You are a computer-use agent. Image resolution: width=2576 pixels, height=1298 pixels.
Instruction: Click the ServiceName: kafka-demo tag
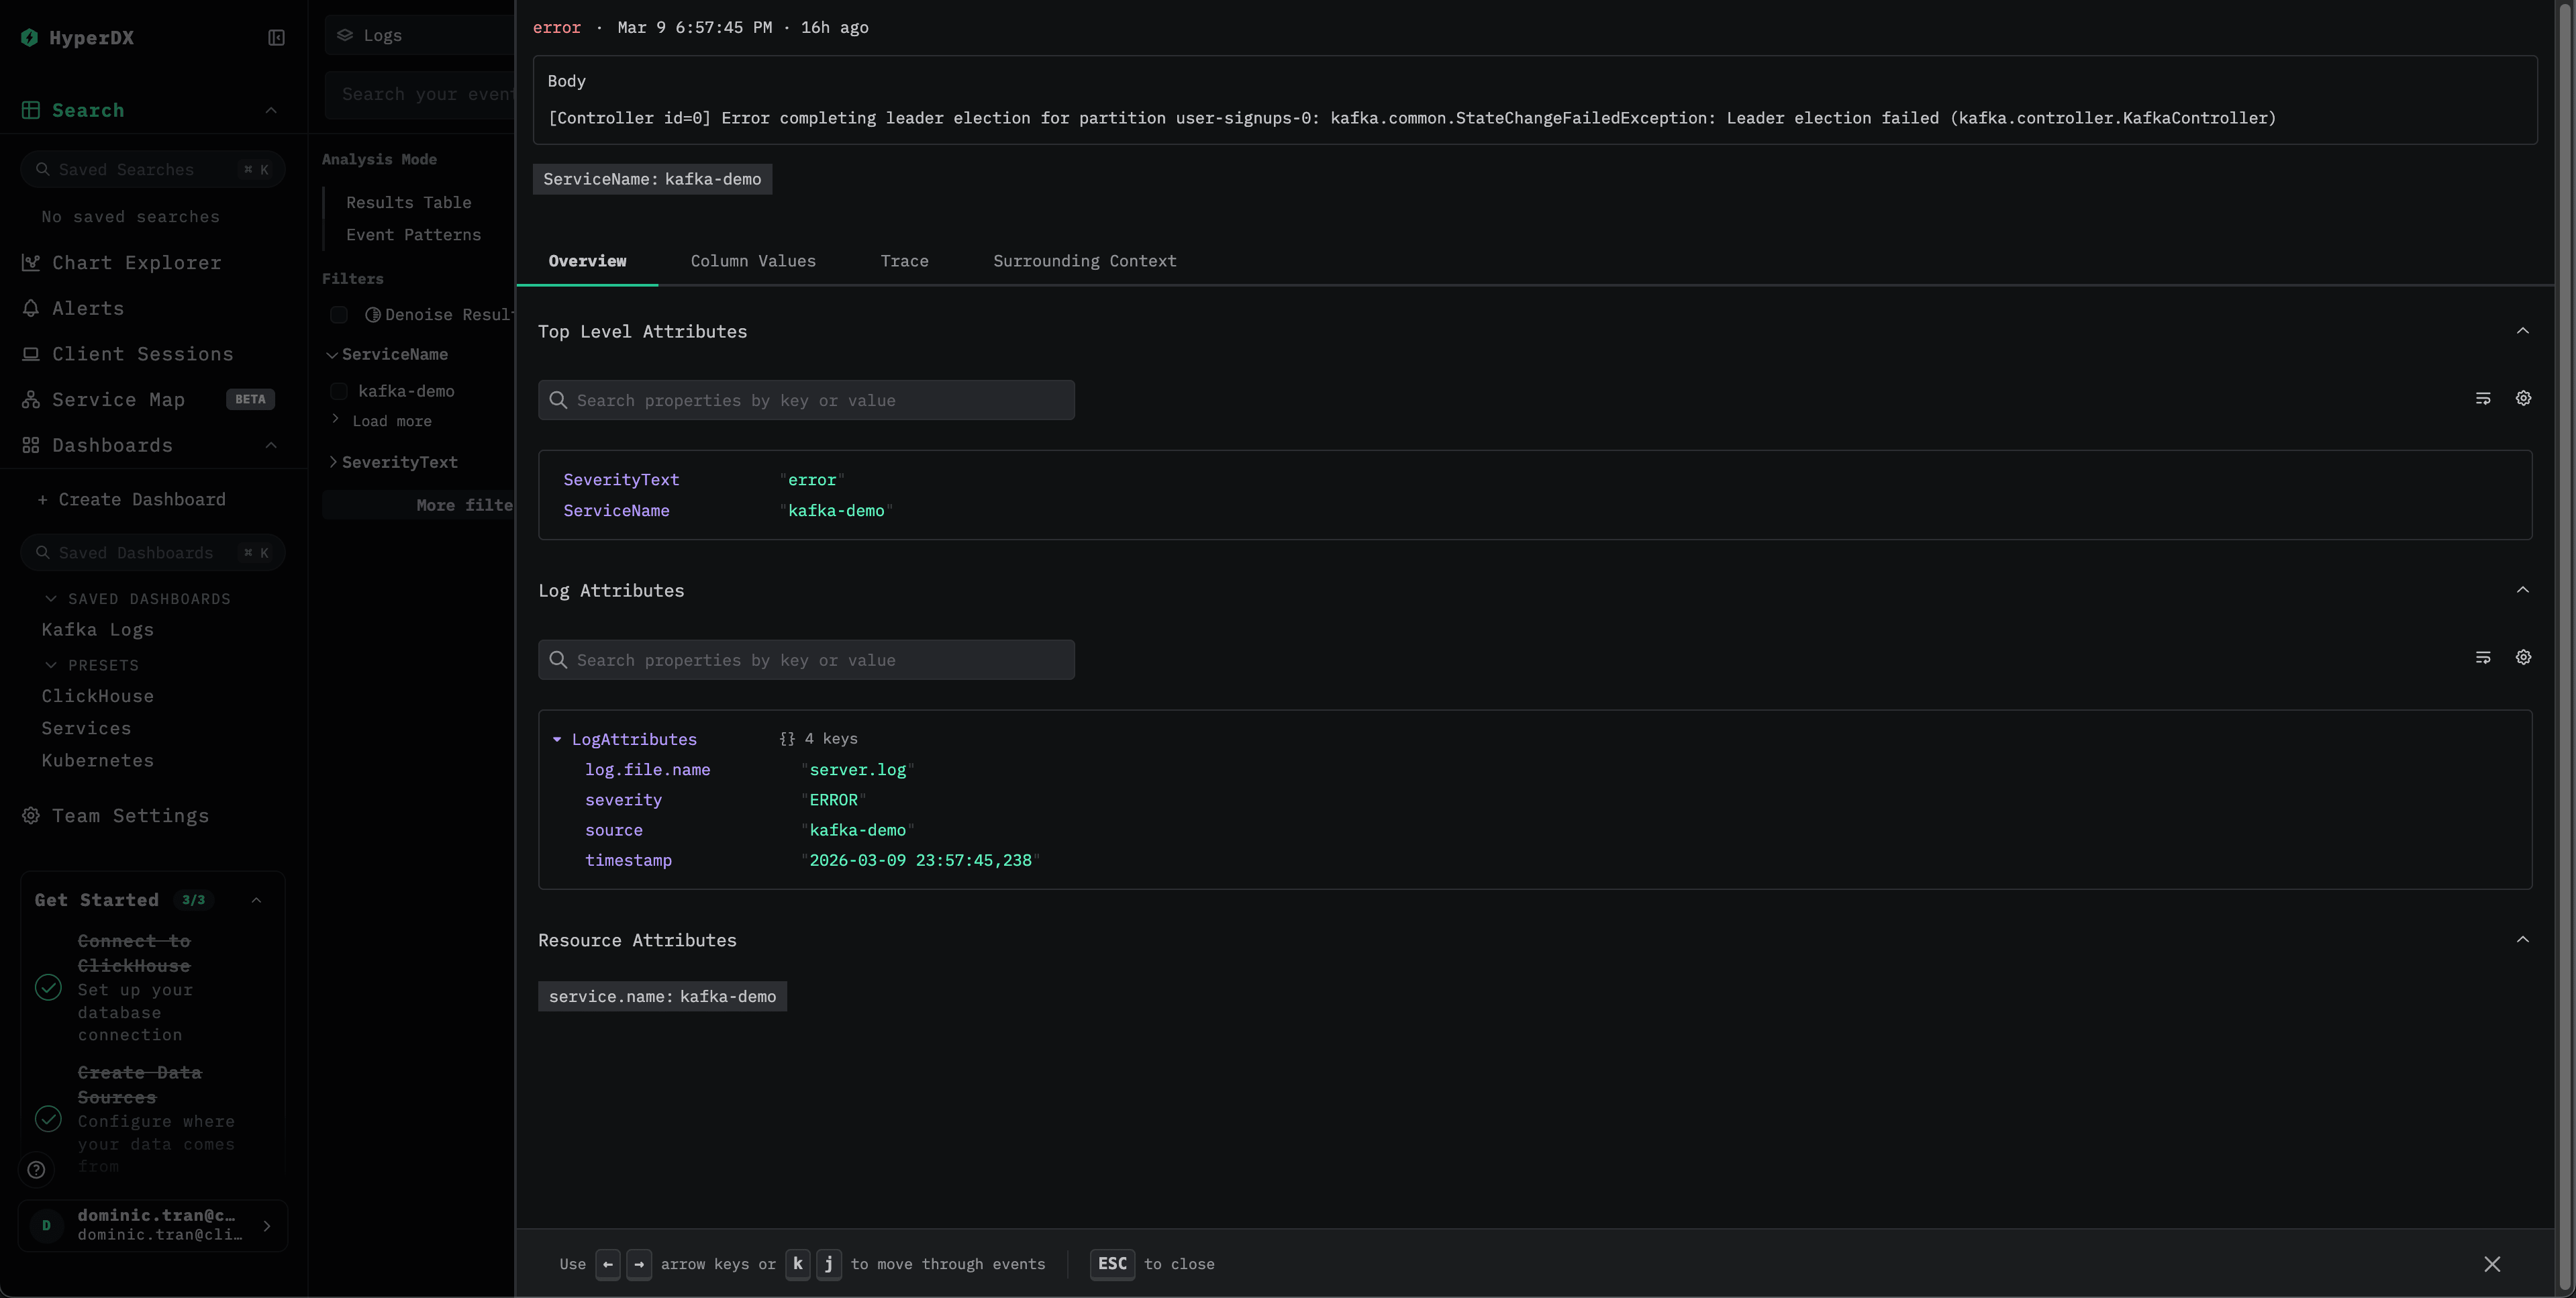pos(652,179)
